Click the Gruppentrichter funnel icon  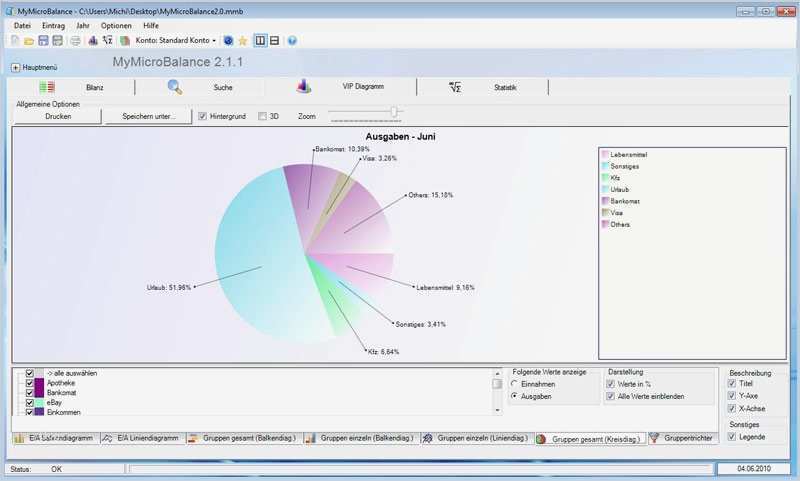point(654,438)
